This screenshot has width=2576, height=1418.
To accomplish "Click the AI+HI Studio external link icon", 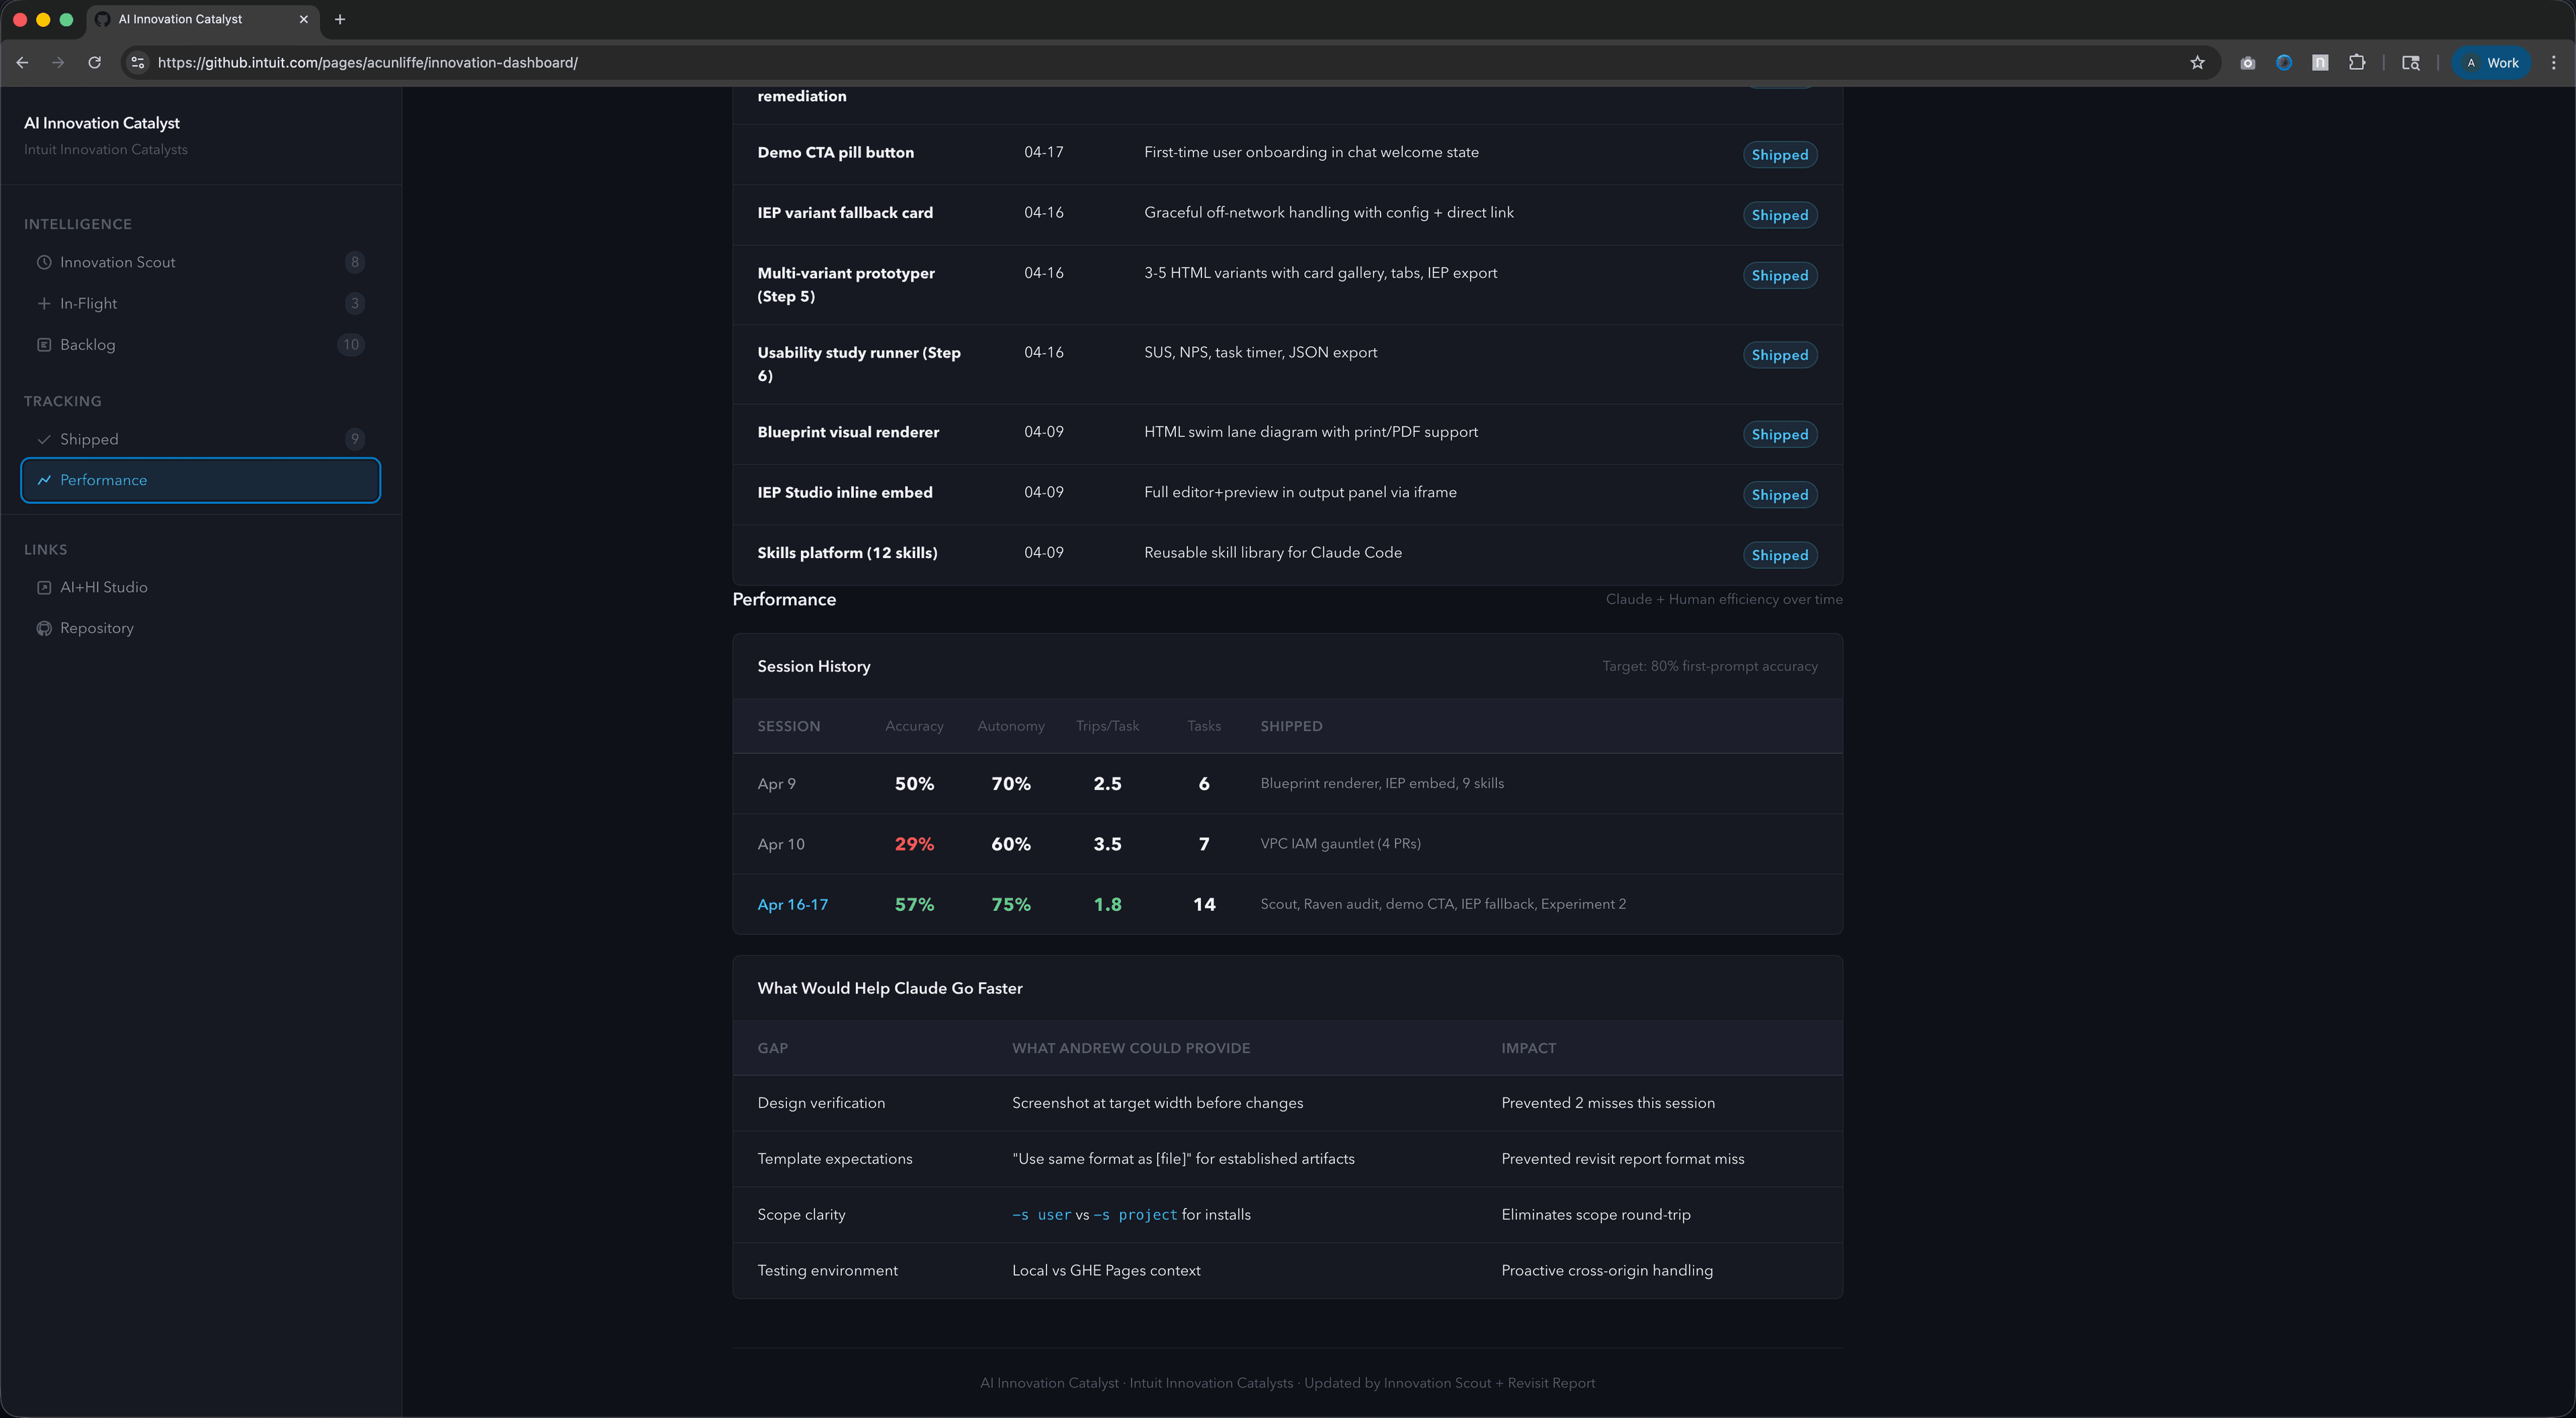I will click(x=44, y=587).
